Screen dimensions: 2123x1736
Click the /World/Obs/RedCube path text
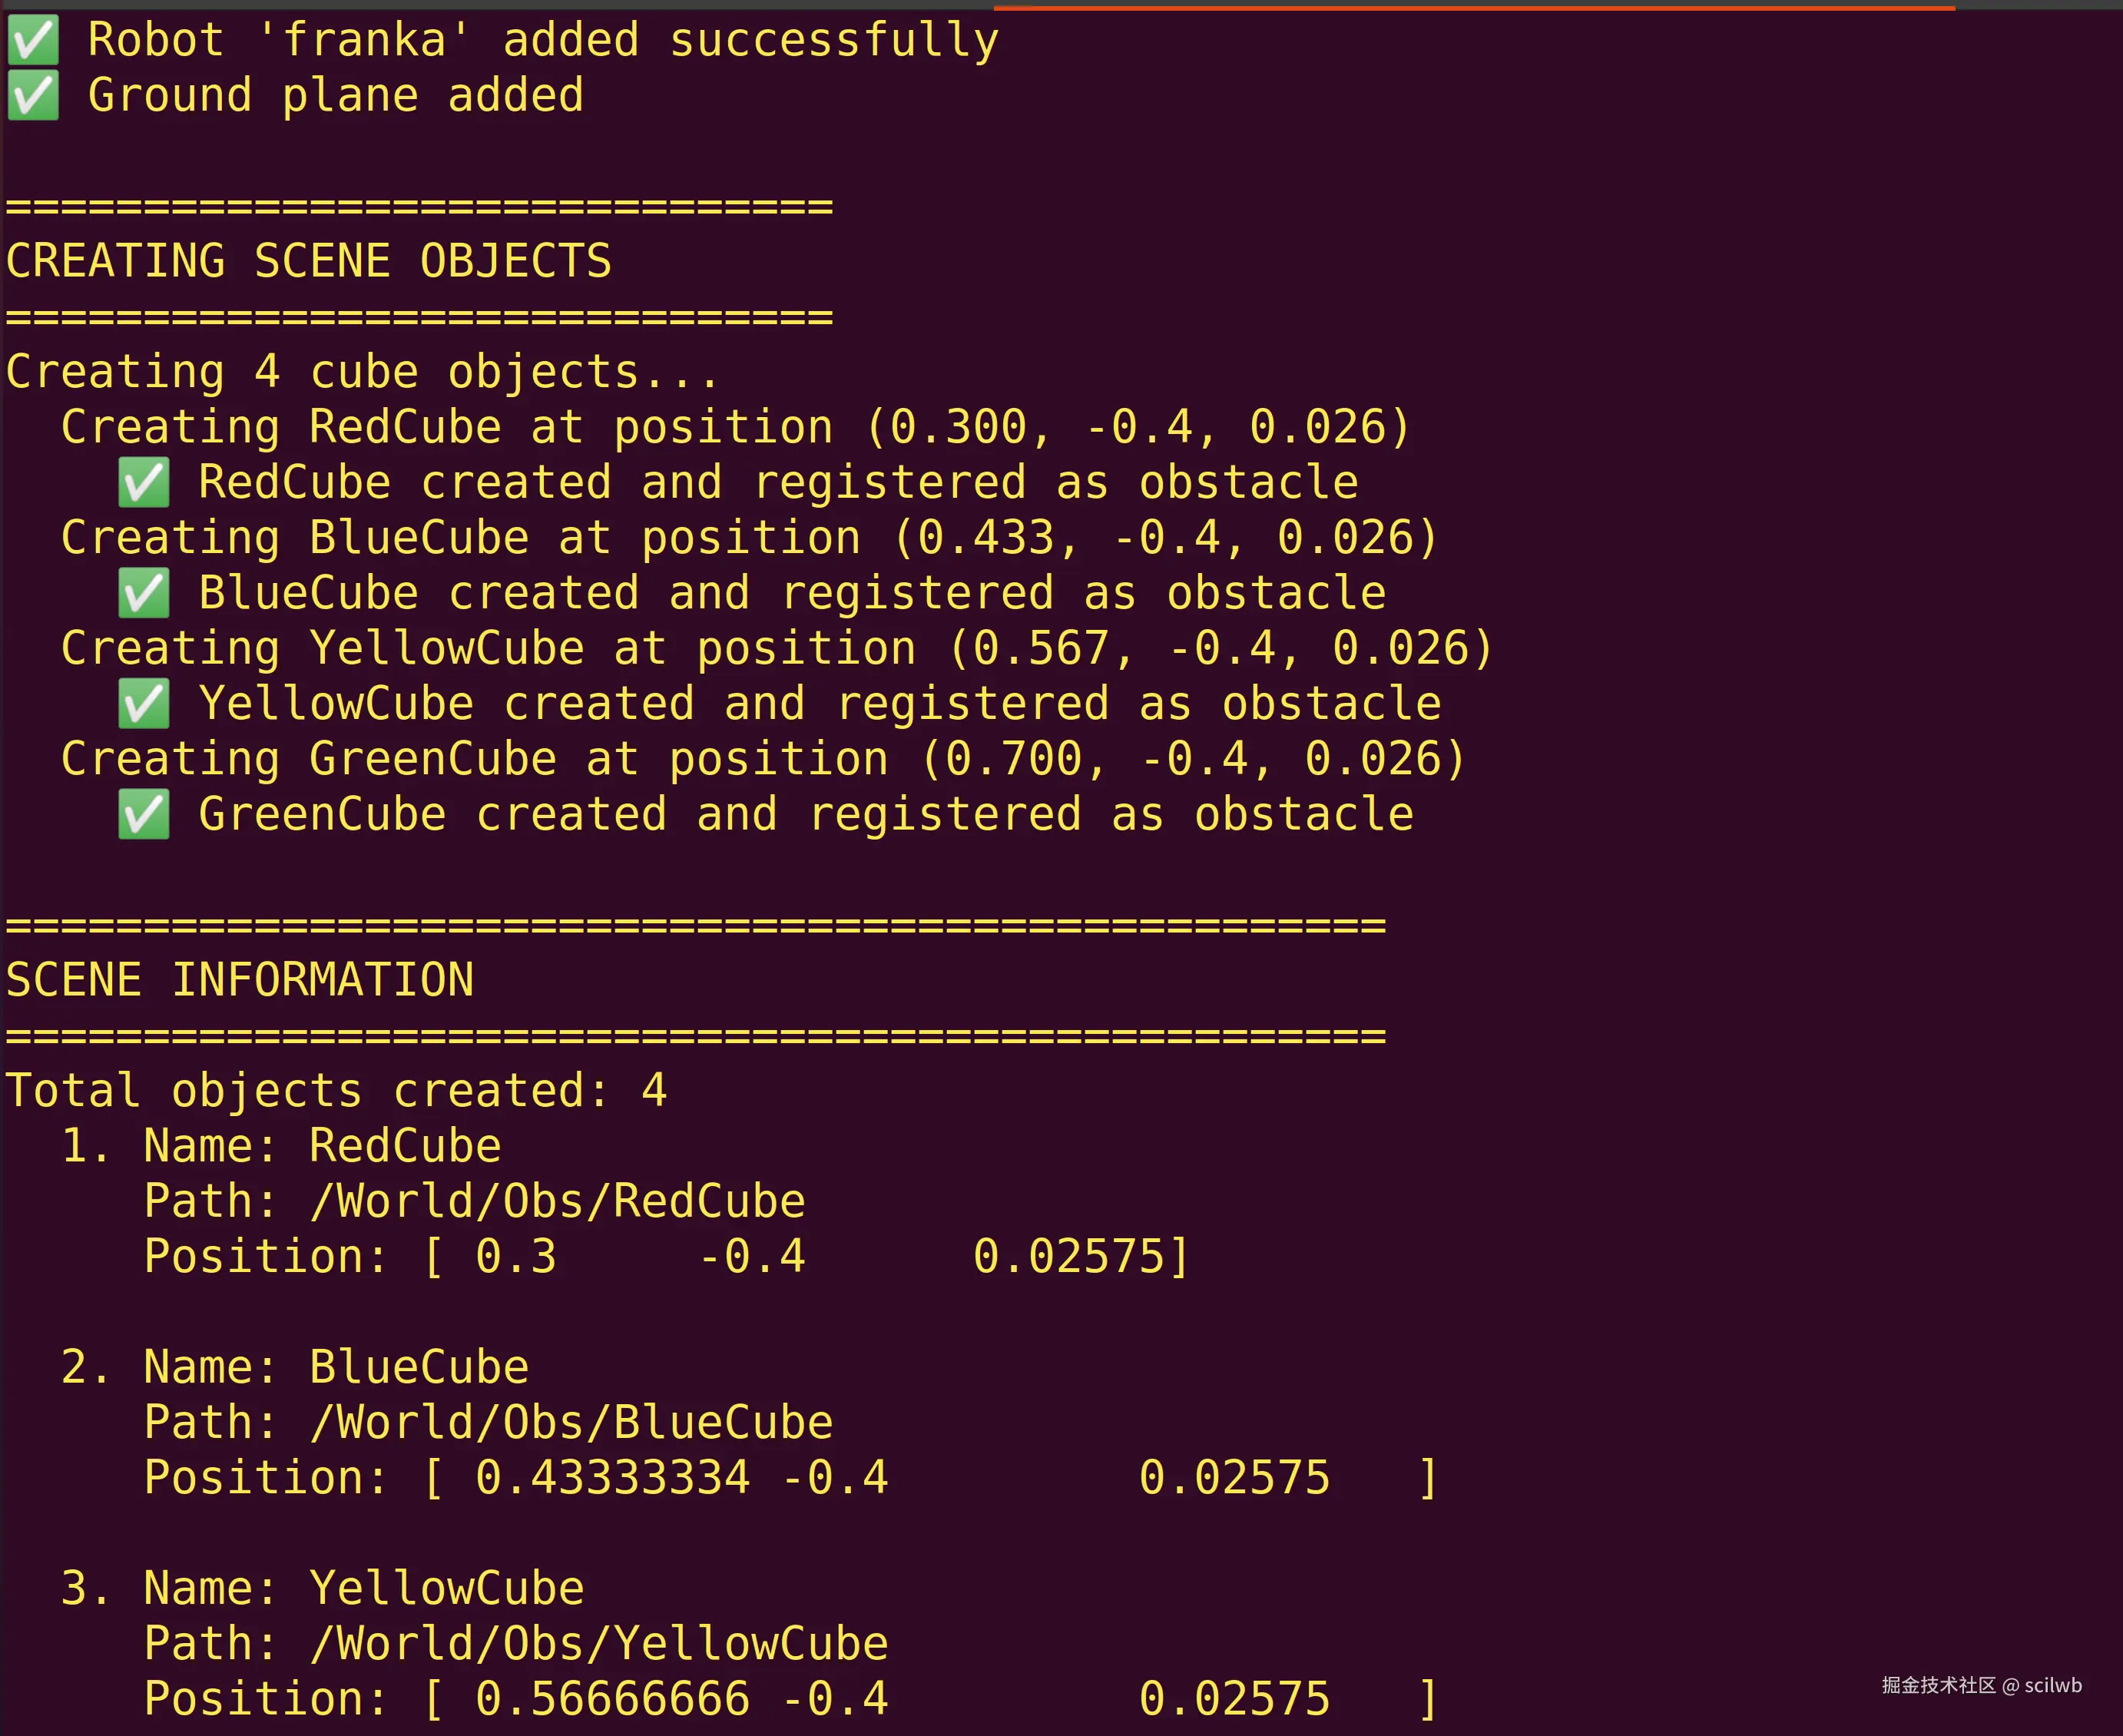coord(557,1201)
